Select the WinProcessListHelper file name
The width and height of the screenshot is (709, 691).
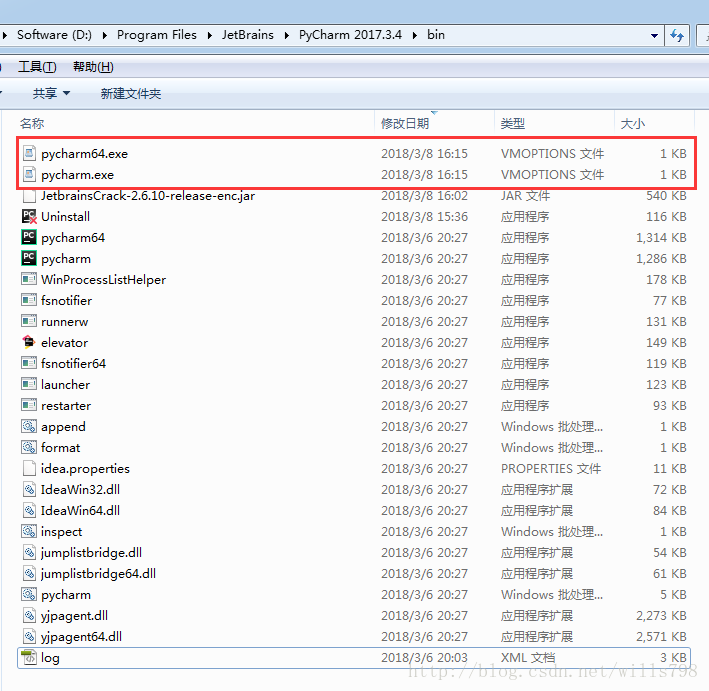[x=104, y=279]
